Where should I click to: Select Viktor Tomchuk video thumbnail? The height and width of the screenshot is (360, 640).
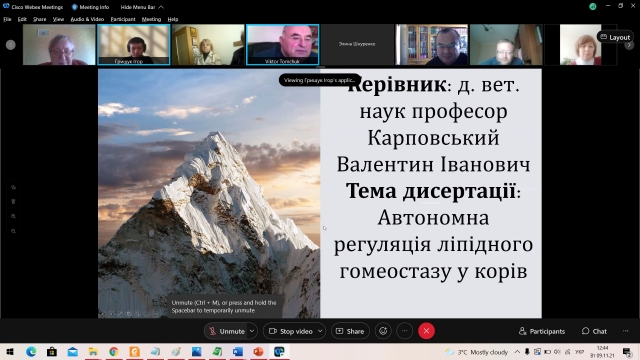[x=282, y=44]
